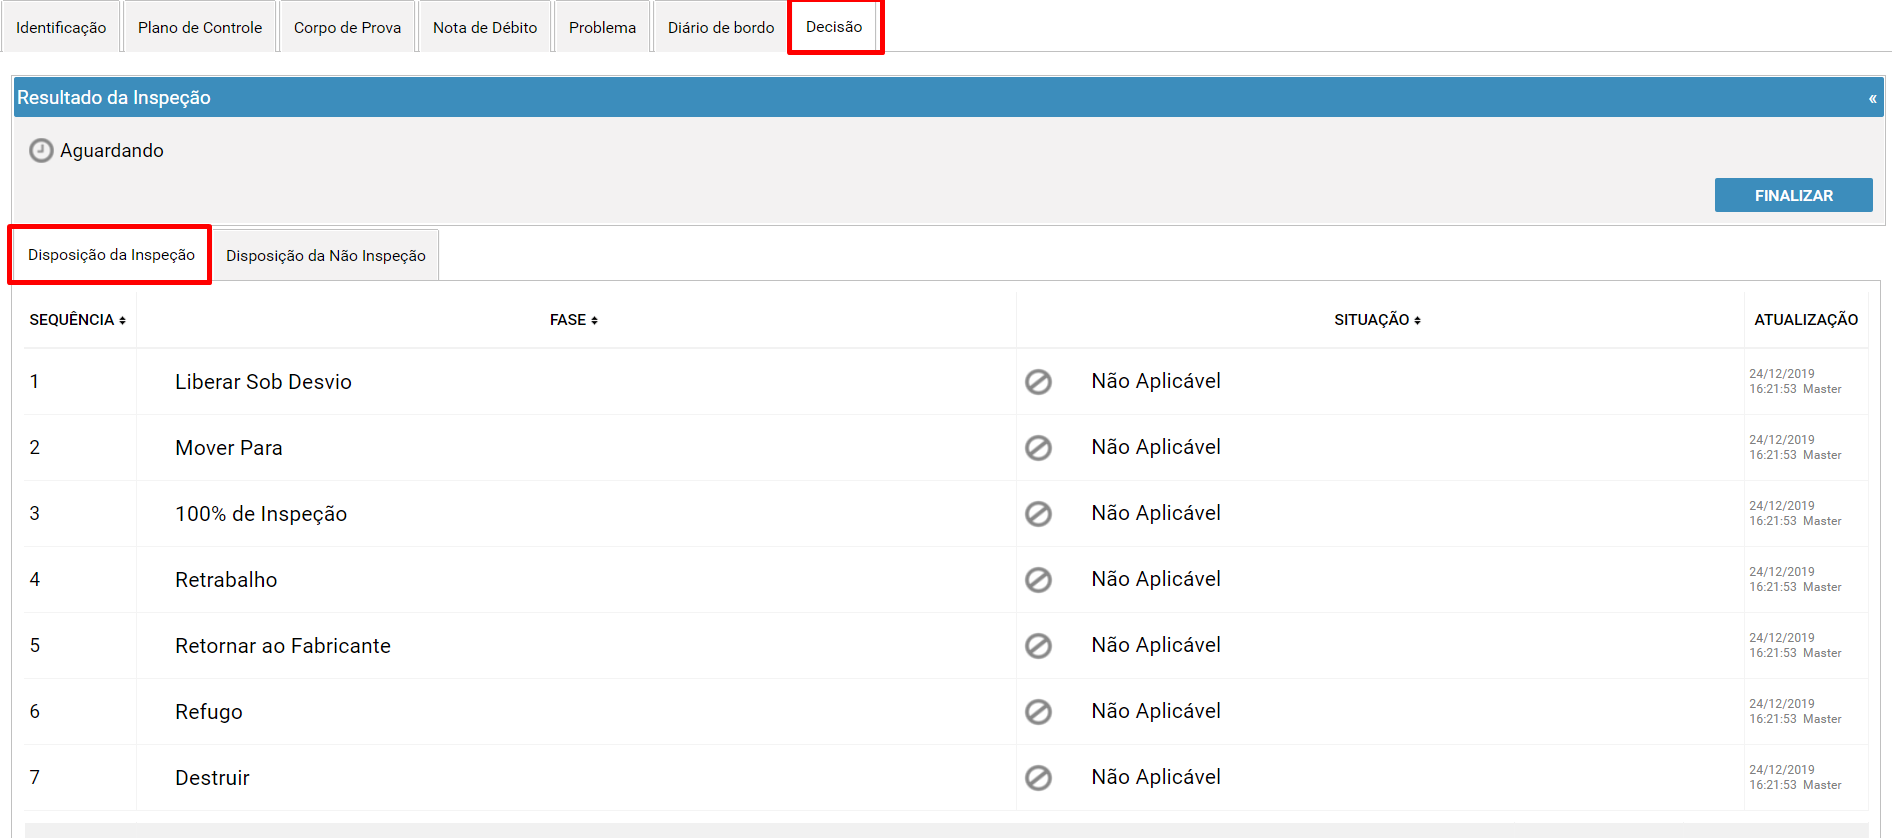Open the Identificação tab

tap(61, 27)
